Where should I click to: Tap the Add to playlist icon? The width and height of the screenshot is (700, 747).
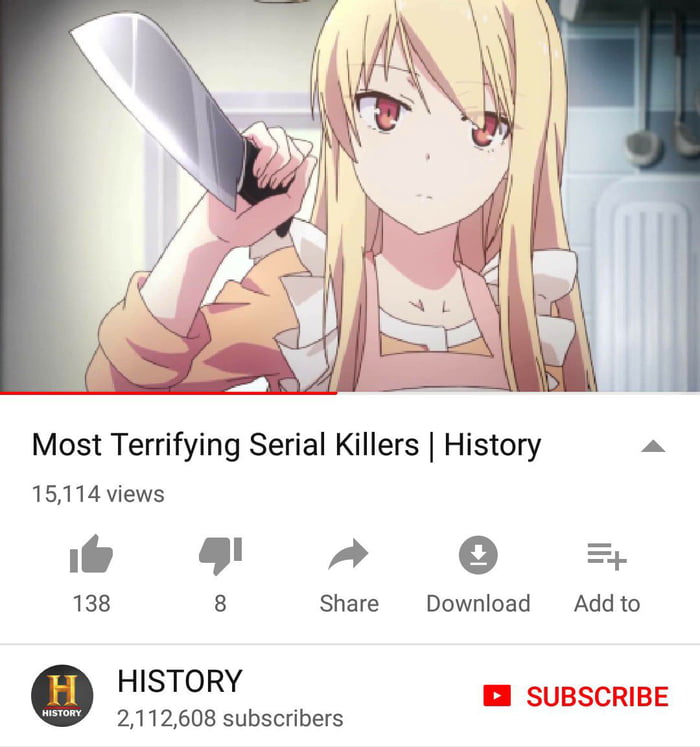tap(607, 556)
